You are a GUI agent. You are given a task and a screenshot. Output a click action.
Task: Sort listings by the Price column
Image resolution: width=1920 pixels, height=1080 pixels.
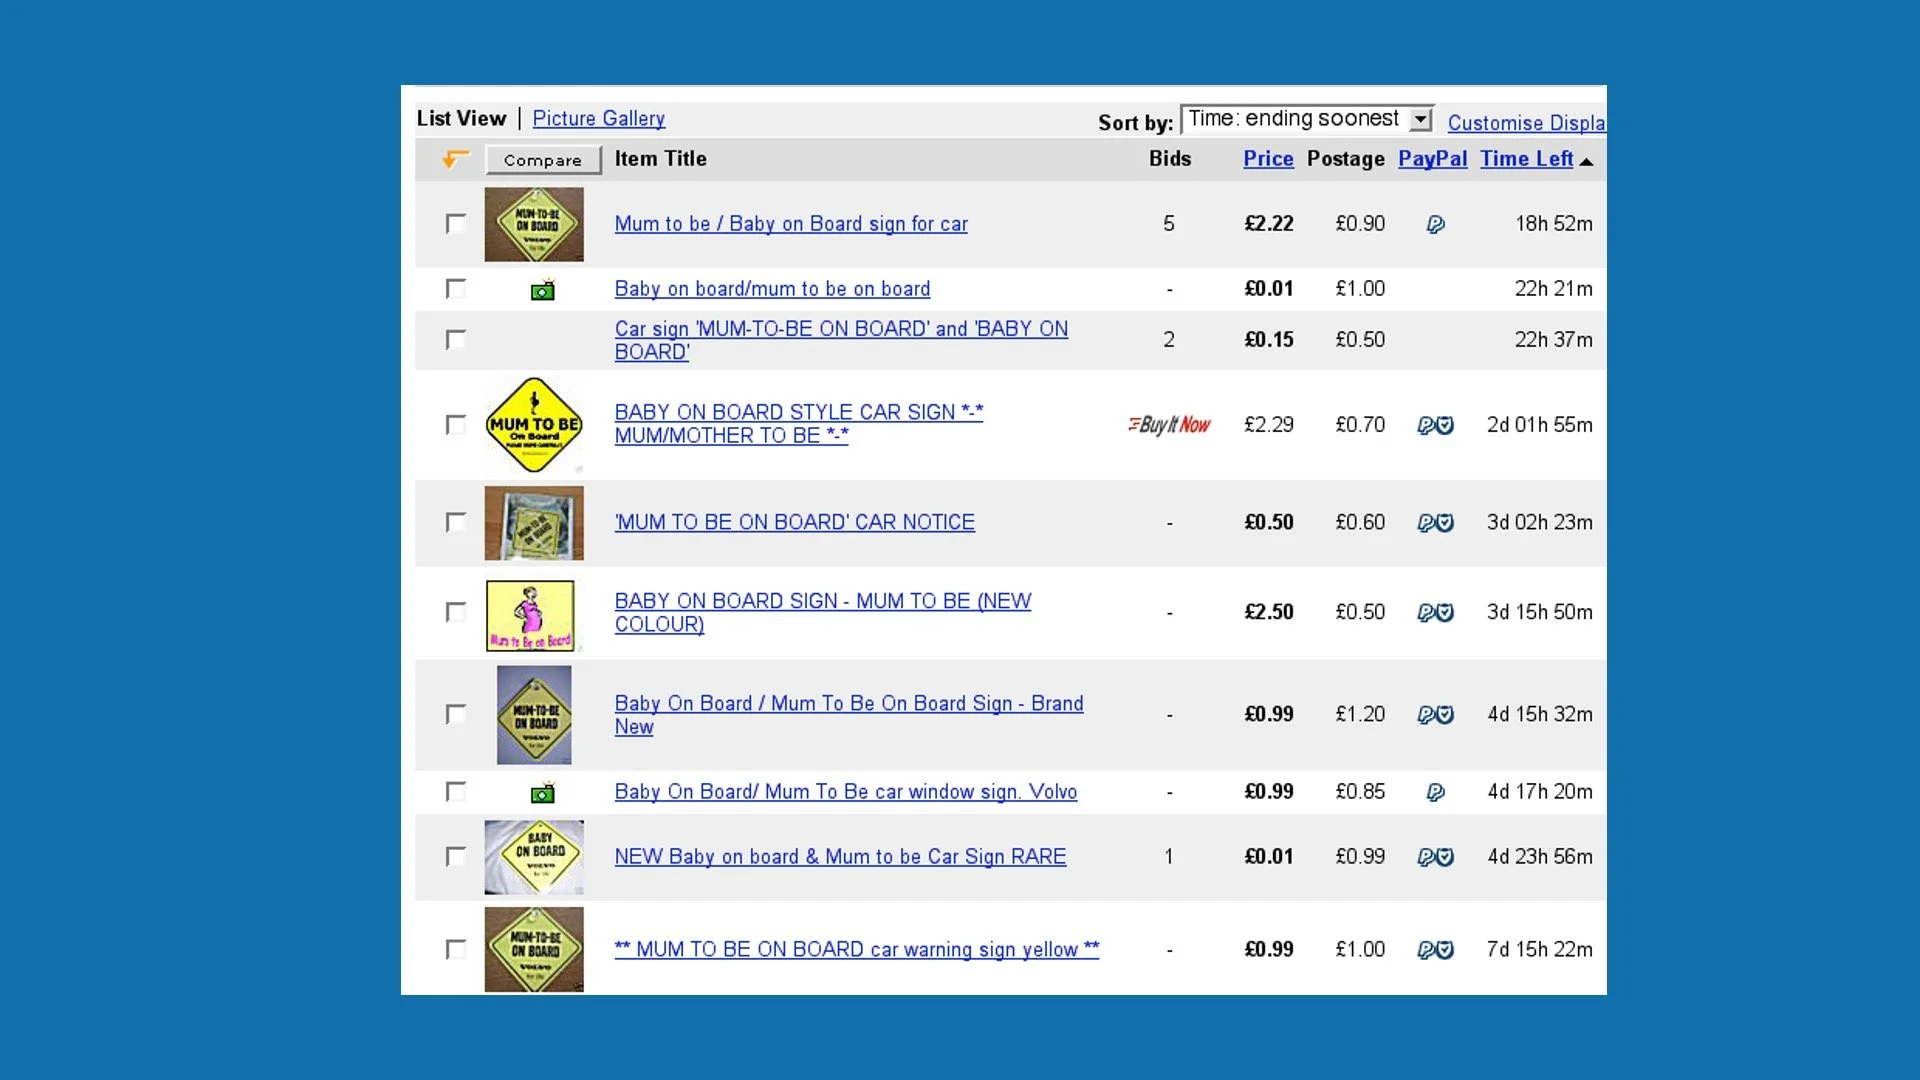(x=1268, y=159)
